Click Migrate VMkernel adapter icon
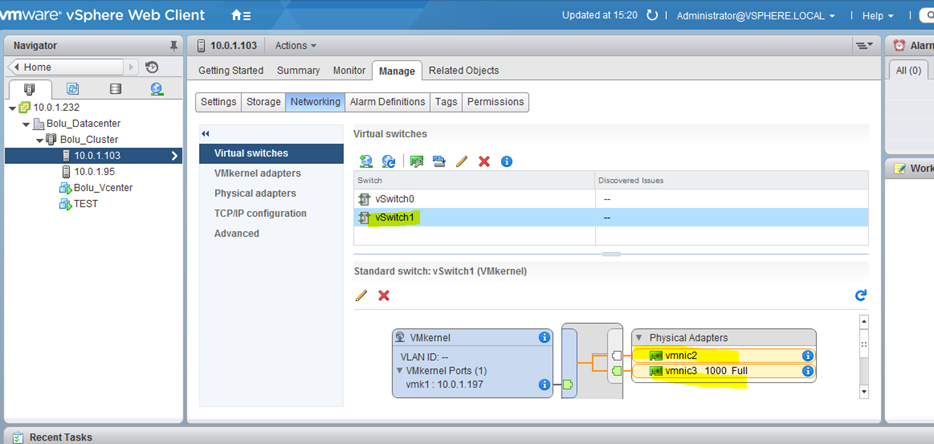 [439, 161]
